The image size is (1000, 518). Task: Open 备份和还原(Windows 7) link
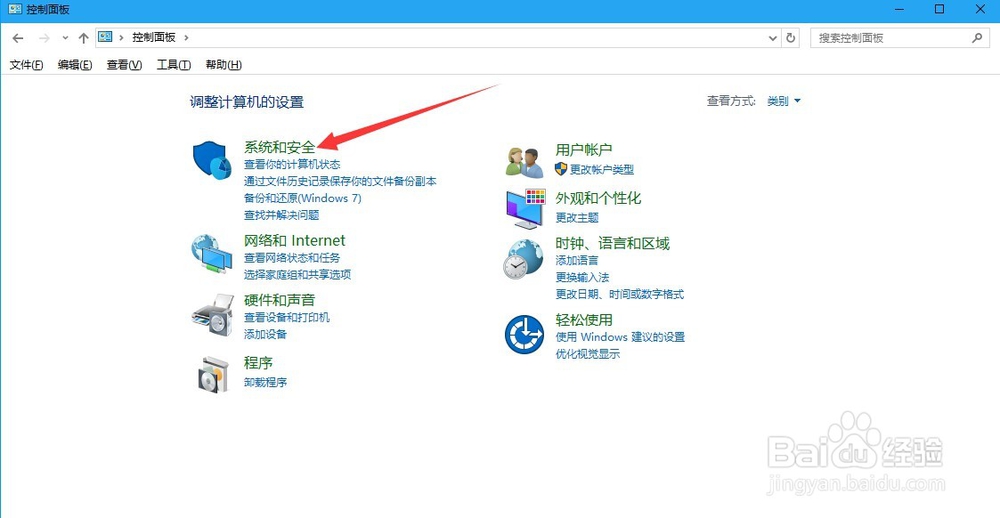(x=302, y=198)
